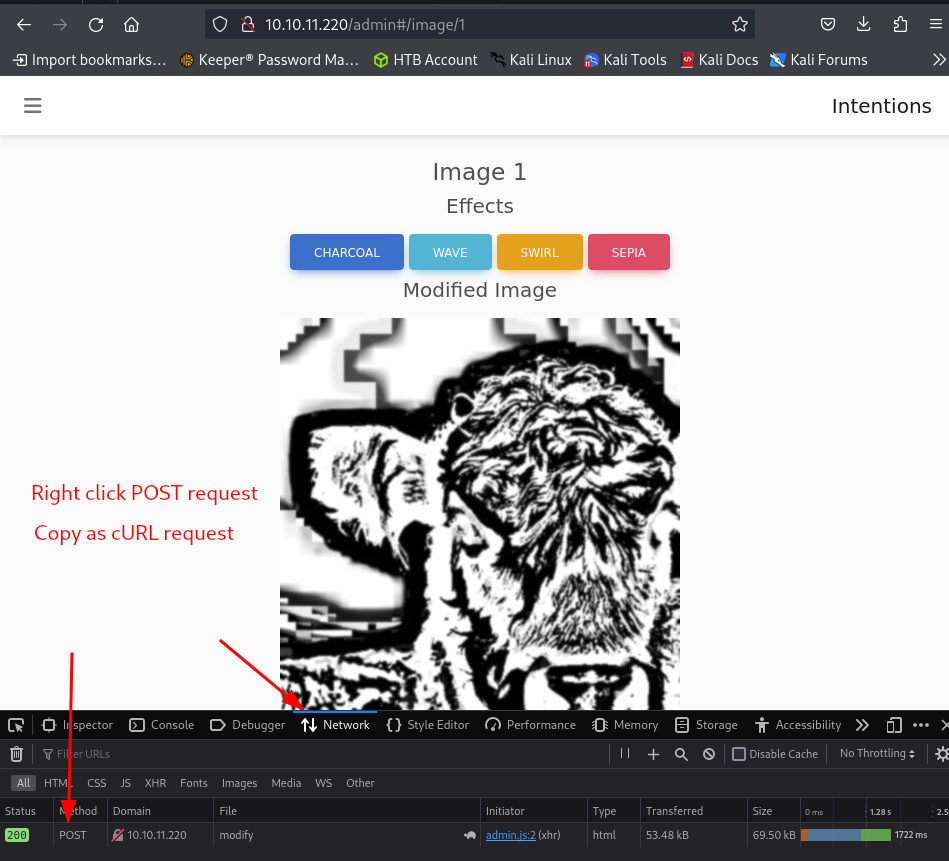The height and width of the screenshot is (861, 949).
Task: Expand more DevTools tabs chevron
Action: [862, 725]
